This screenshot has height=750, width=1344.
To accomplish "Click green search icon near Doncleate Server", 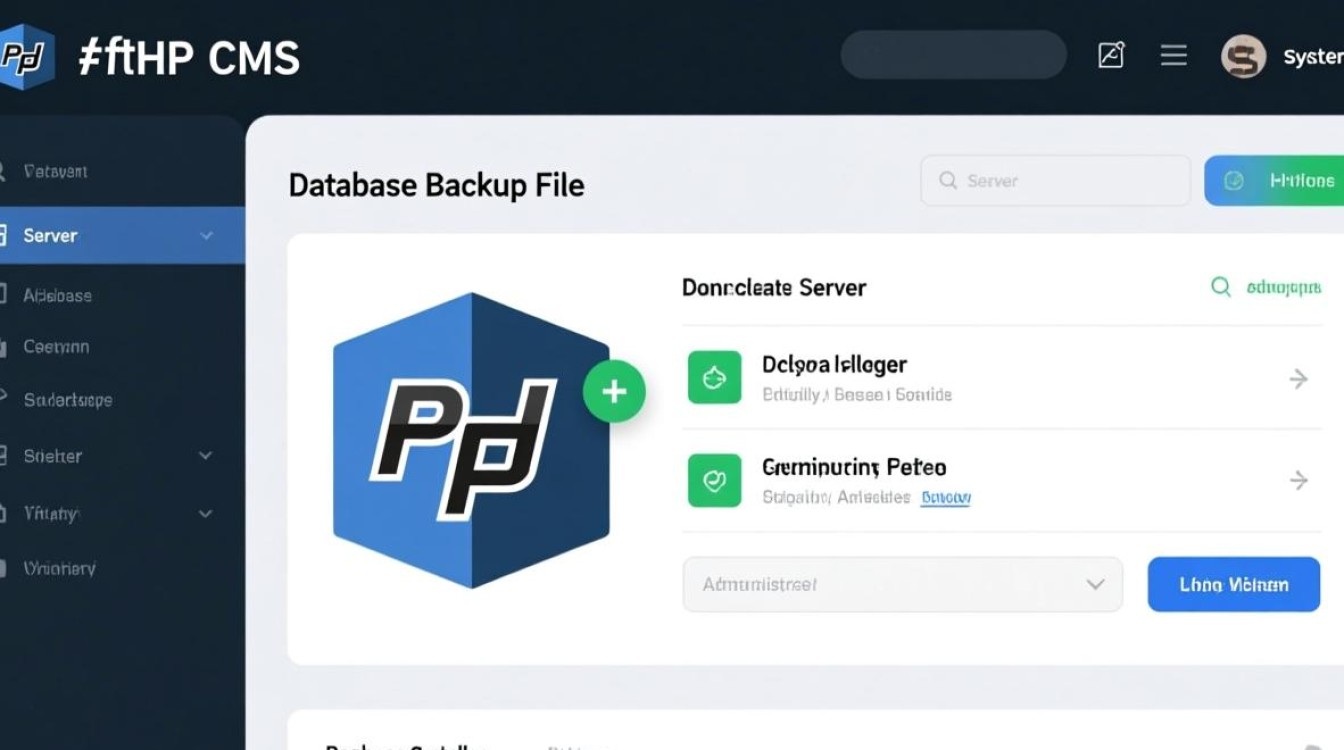I will pyautogui.click(x=1221, y=287).
